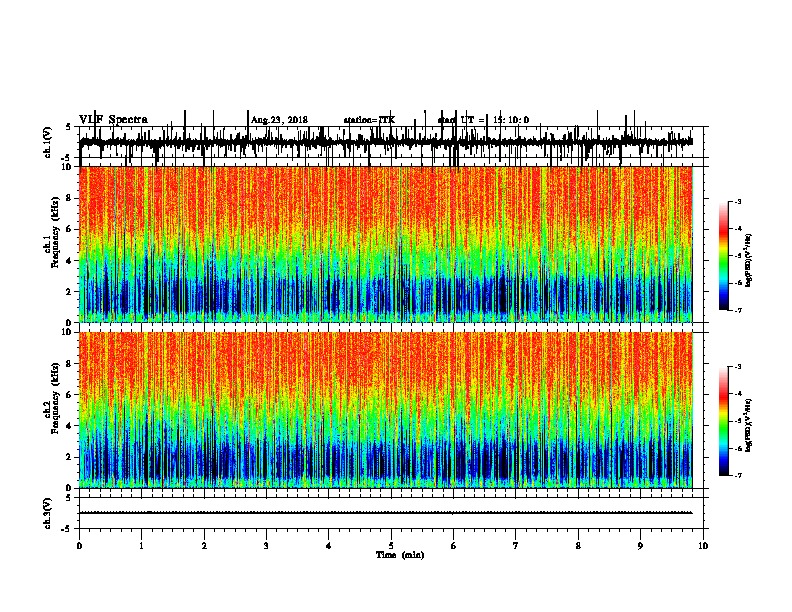Click the time axis tick label "5"
Viewport: 792px width, 612px height.
(x=391, y=546)
